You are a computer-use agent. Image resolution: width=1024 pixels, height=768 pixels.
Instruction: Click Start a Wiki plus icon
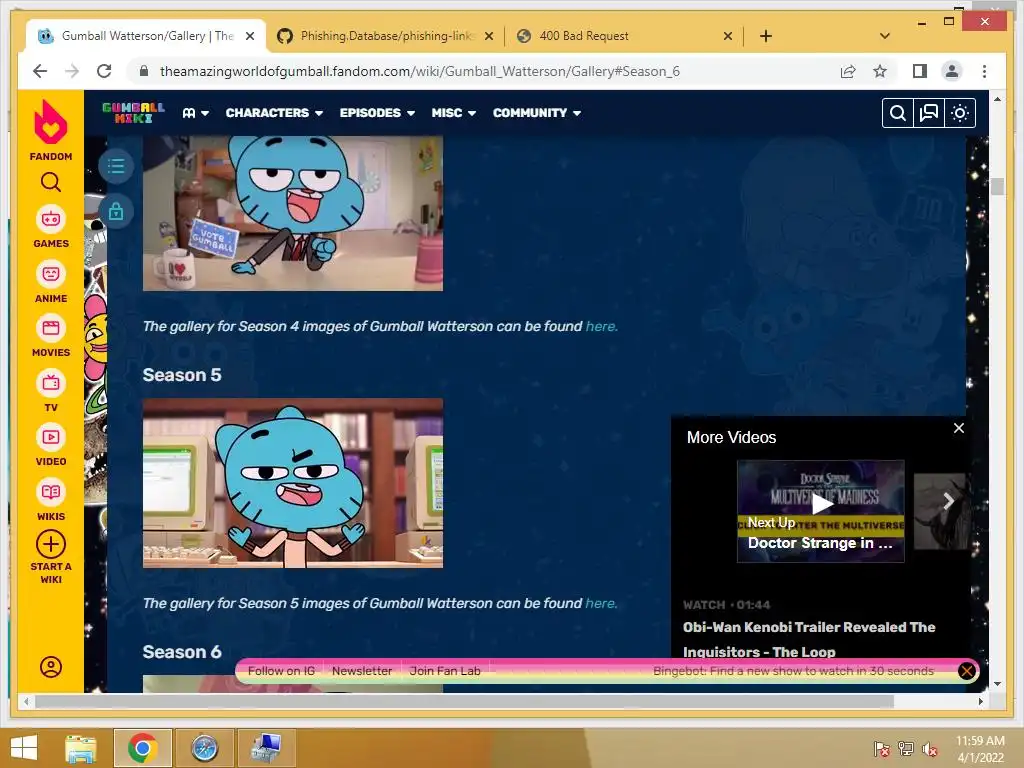tap(50, 544)
